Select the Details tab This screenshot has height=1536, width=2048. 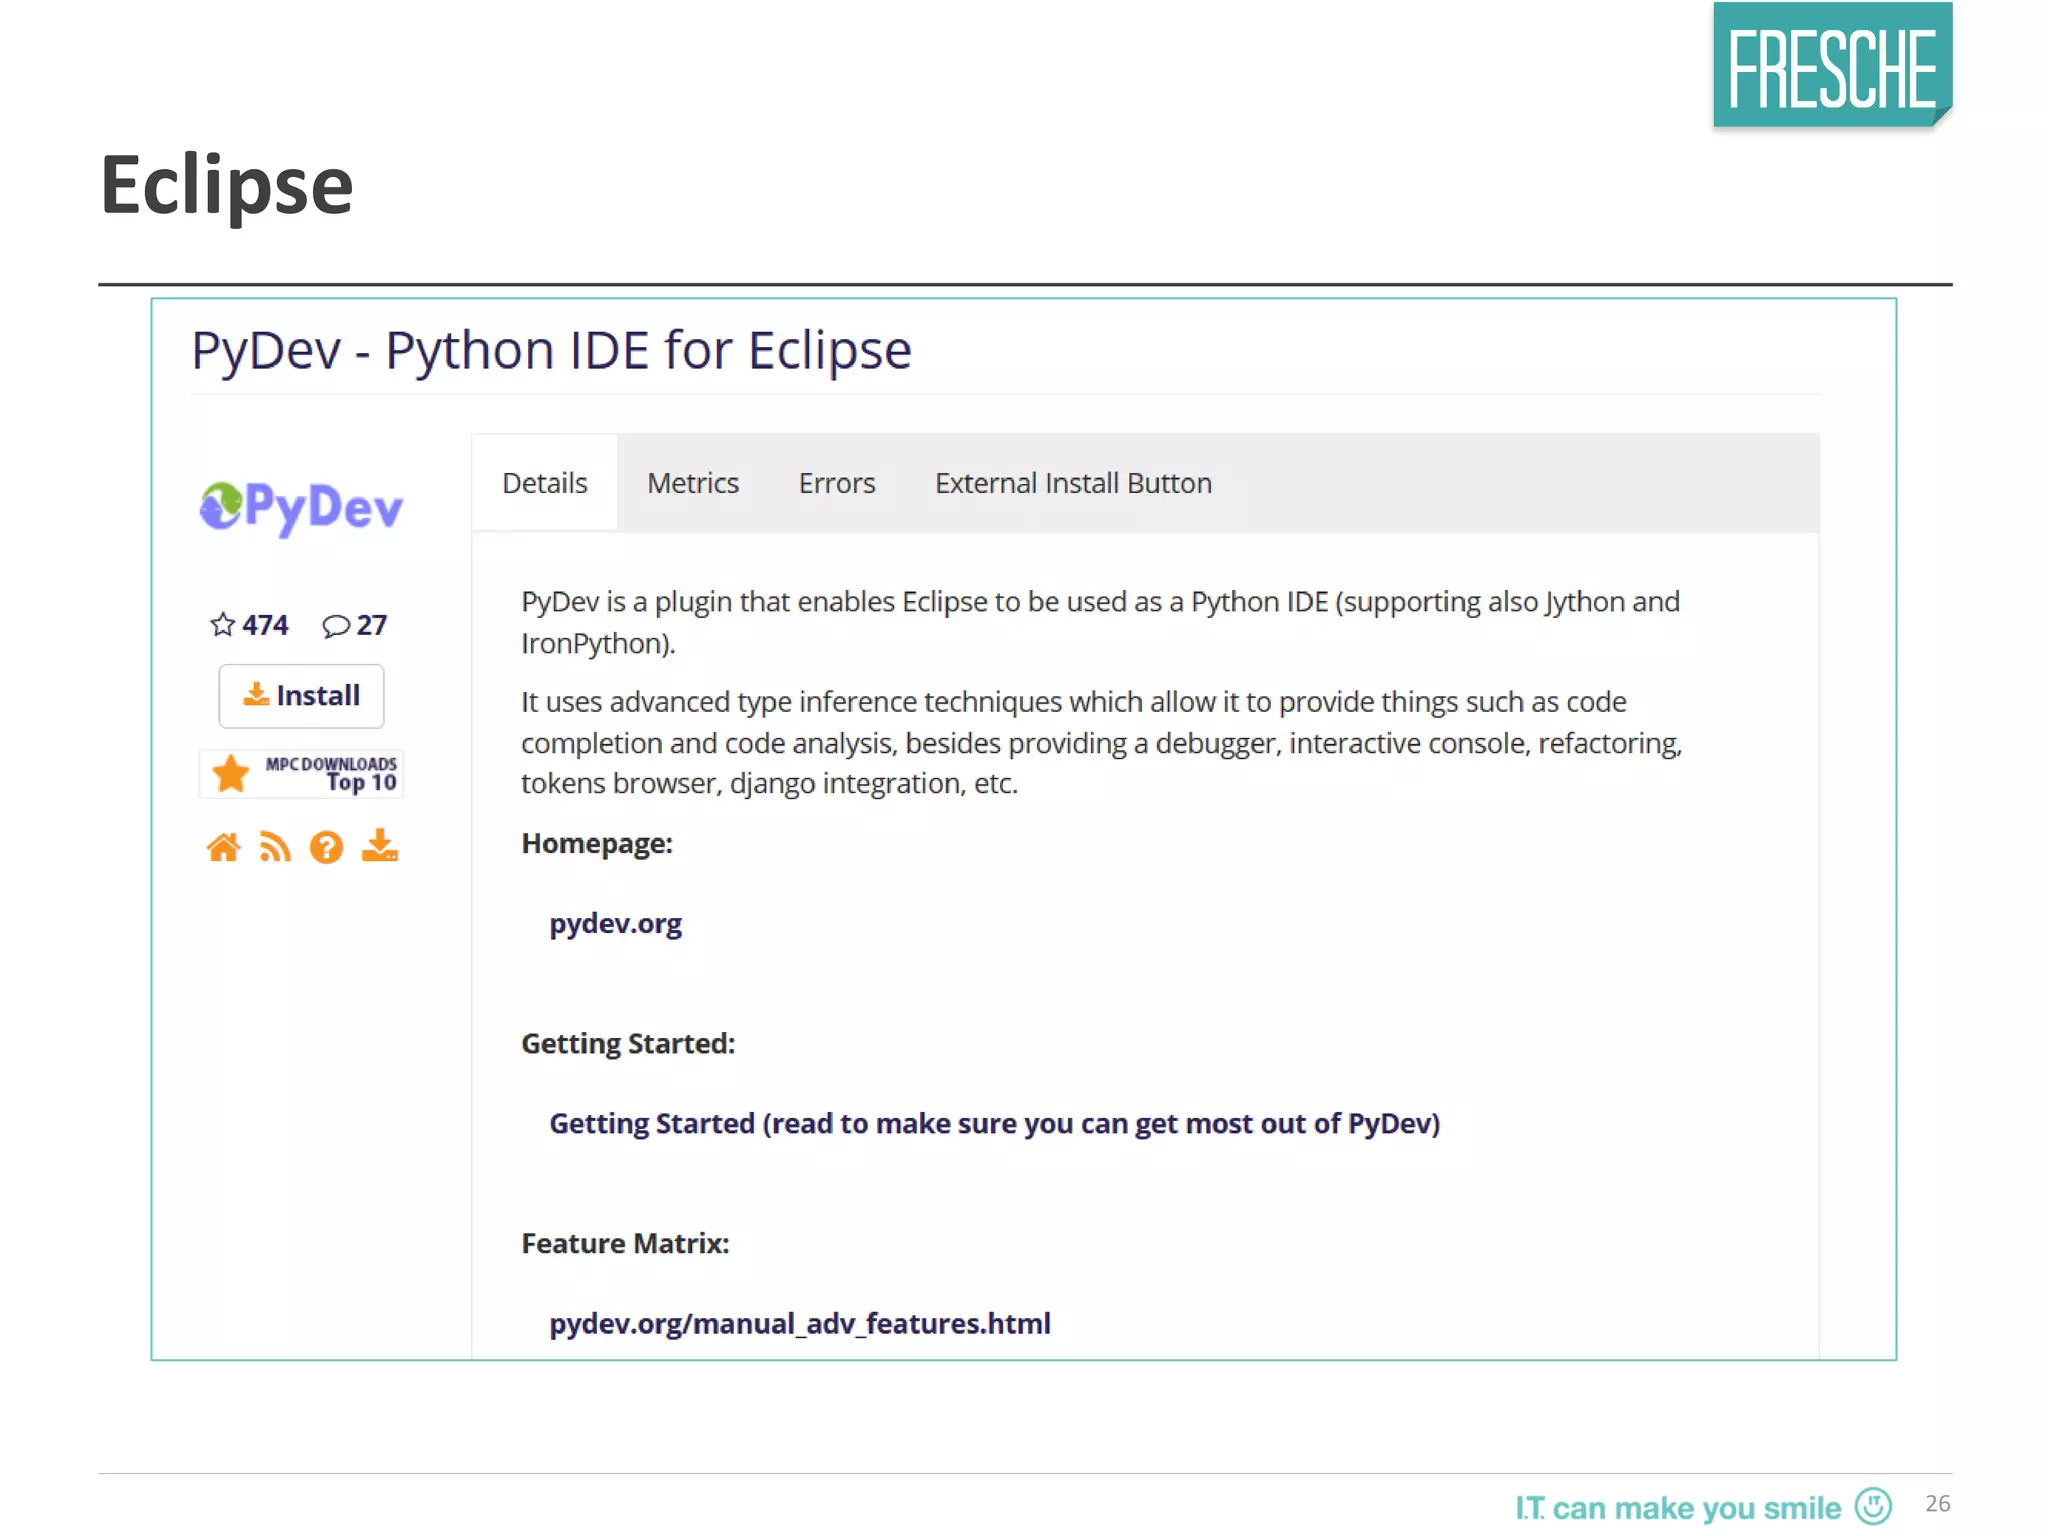[x=544, y=483]
